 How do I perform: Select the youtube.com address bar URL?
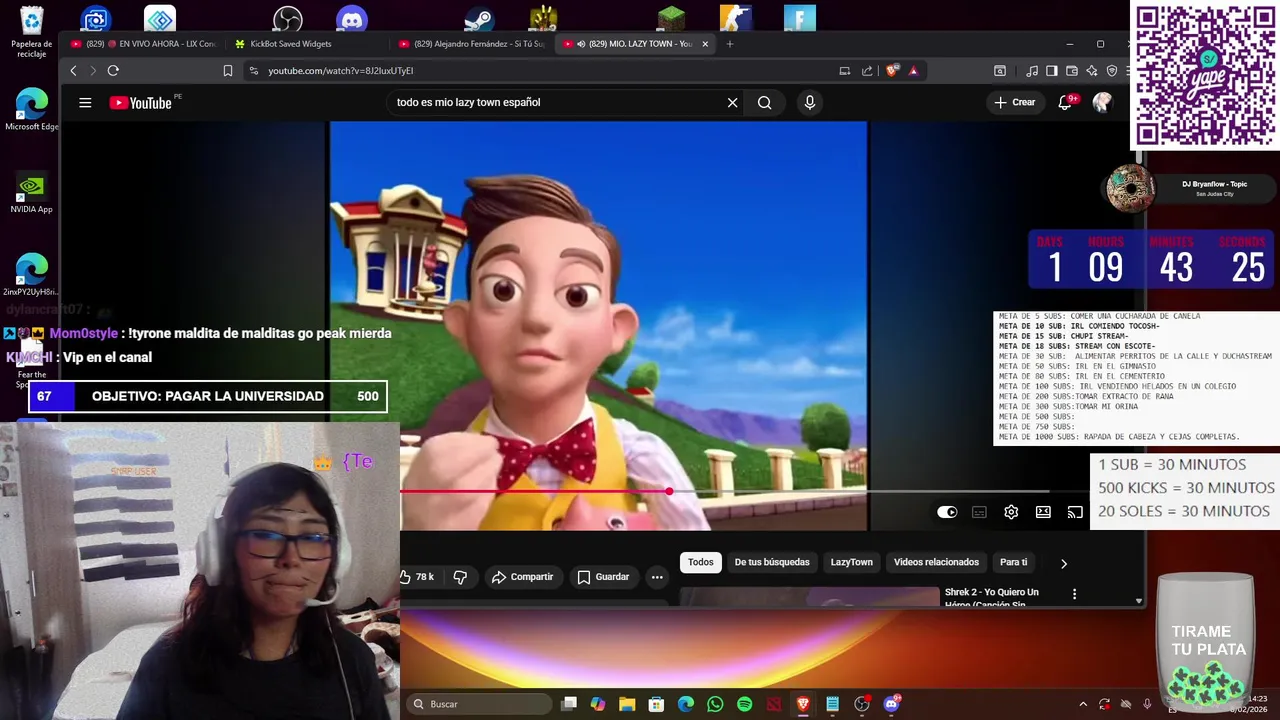tap(341, 70)
